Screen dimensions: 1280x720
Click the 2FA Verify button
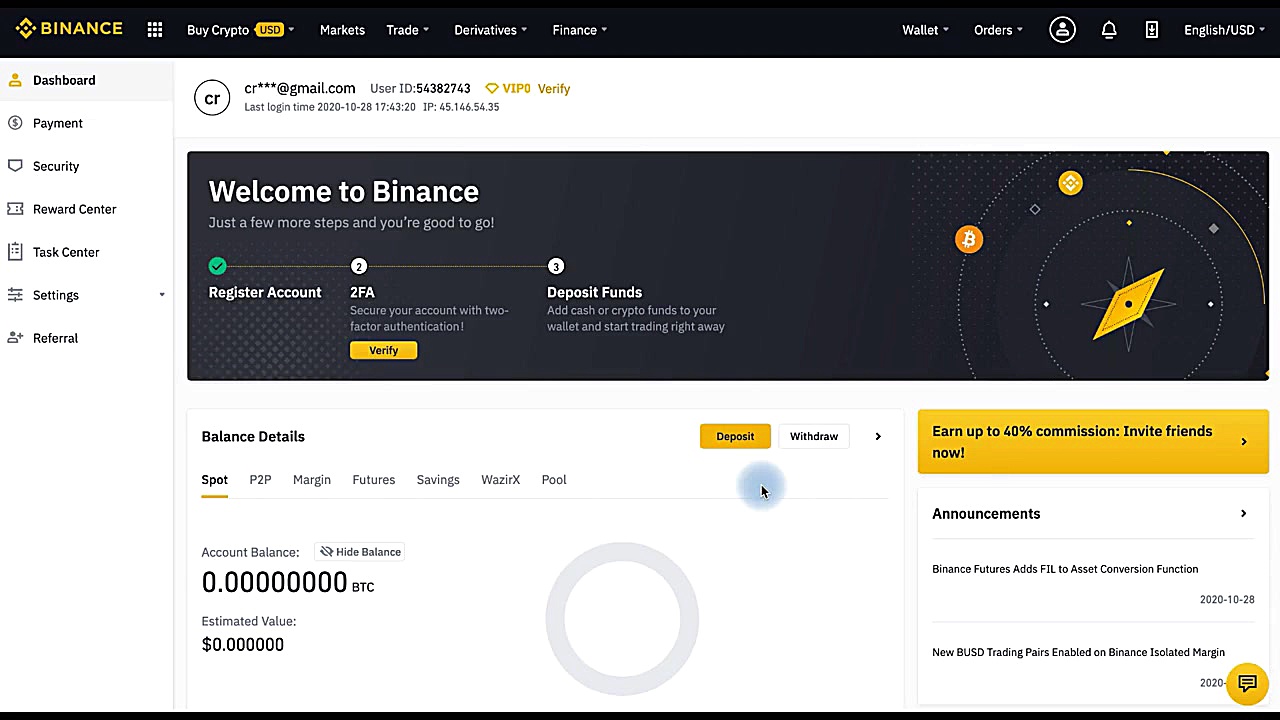[383, 351]
